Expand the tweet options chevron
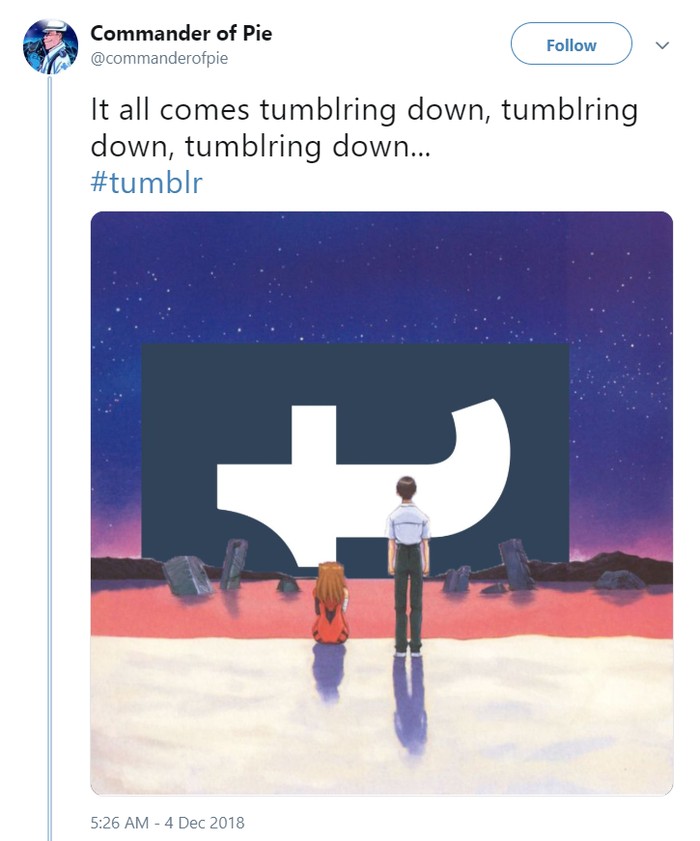 661,45
